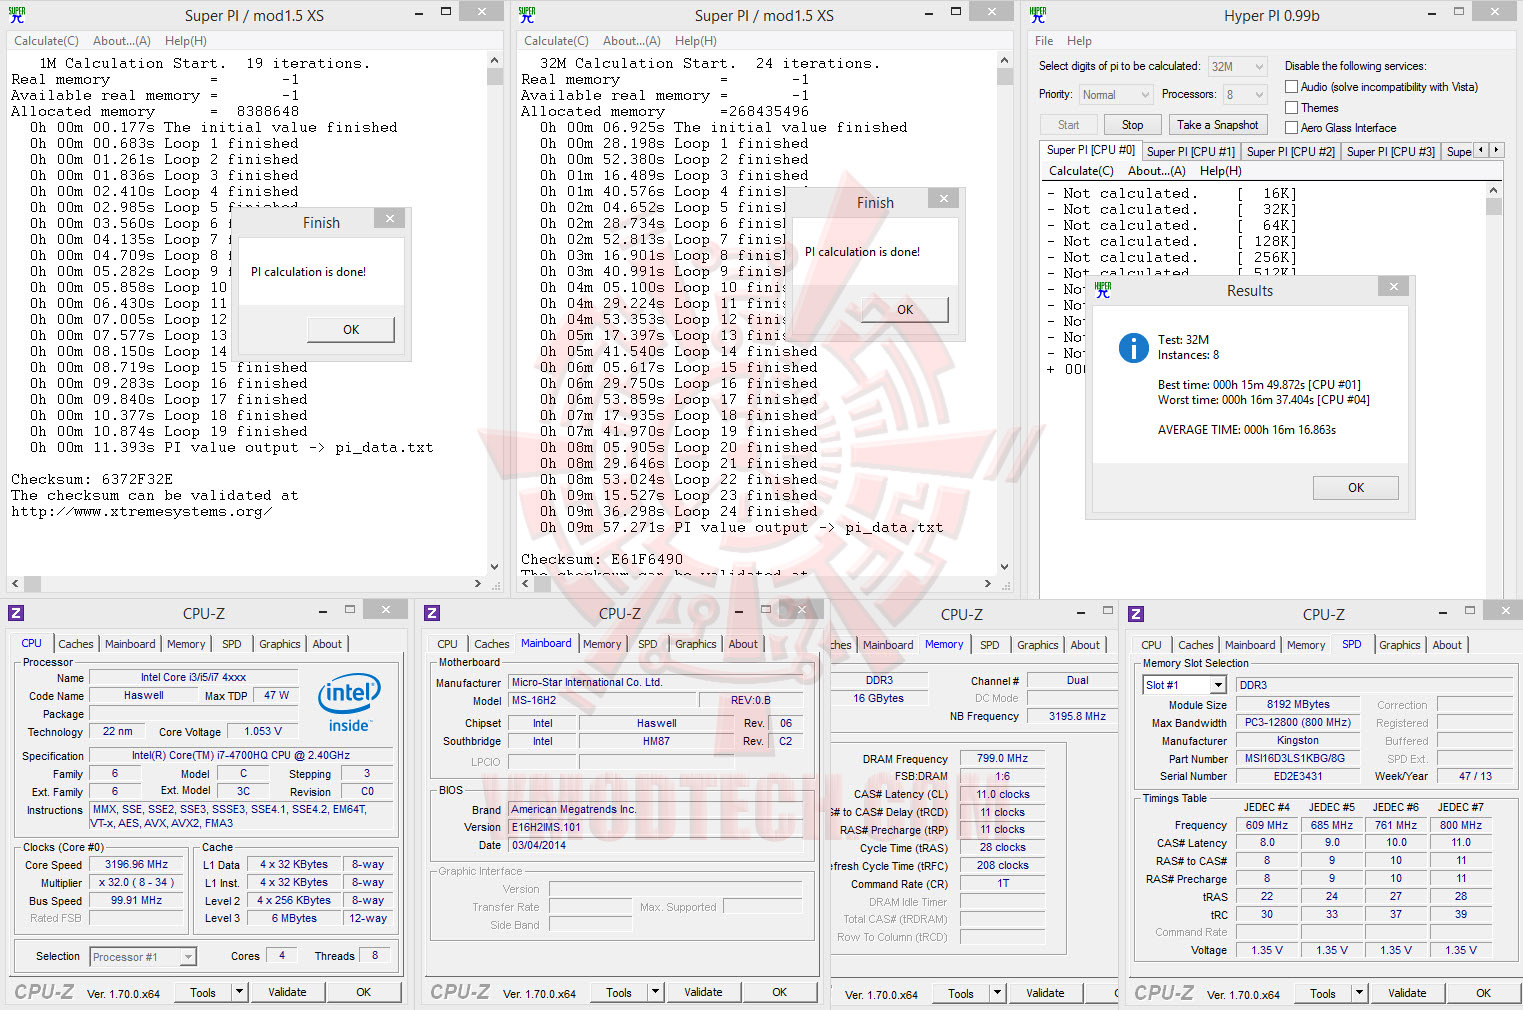This screenshot has width=1523, height=1010.
Task: Confirm the Hyper PI Results dialog with OK
Action: pos(1356,487)
